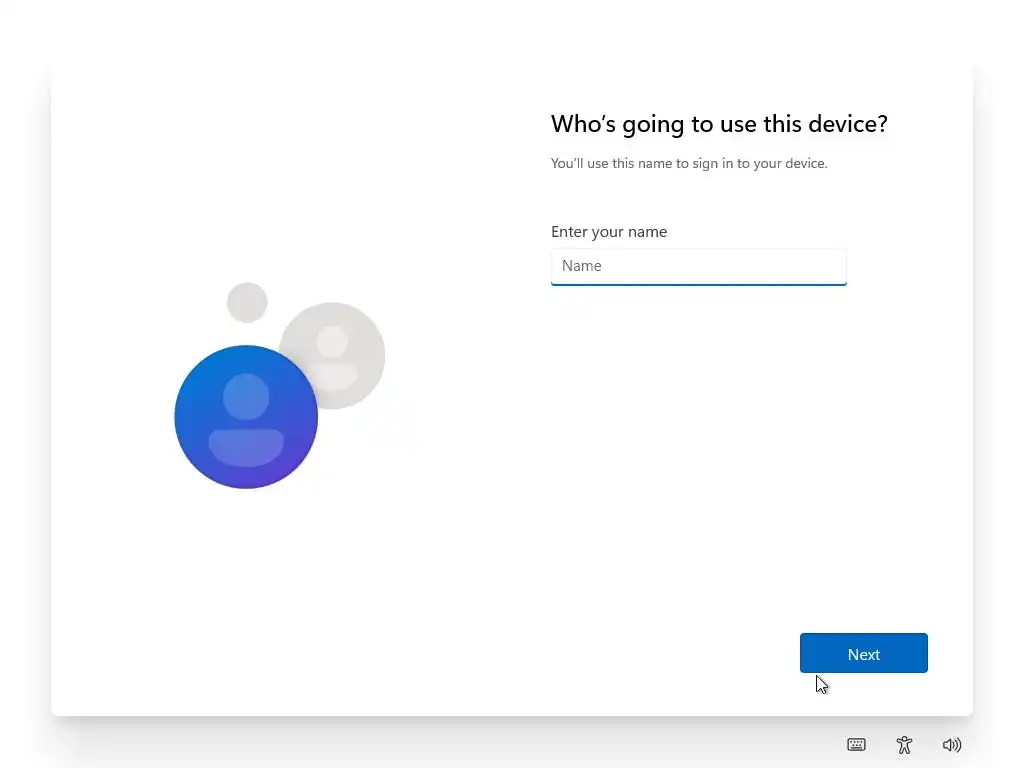Screen dimensions: 1024x768
Task: Focus the Name input field
Action: click(699, 266)
